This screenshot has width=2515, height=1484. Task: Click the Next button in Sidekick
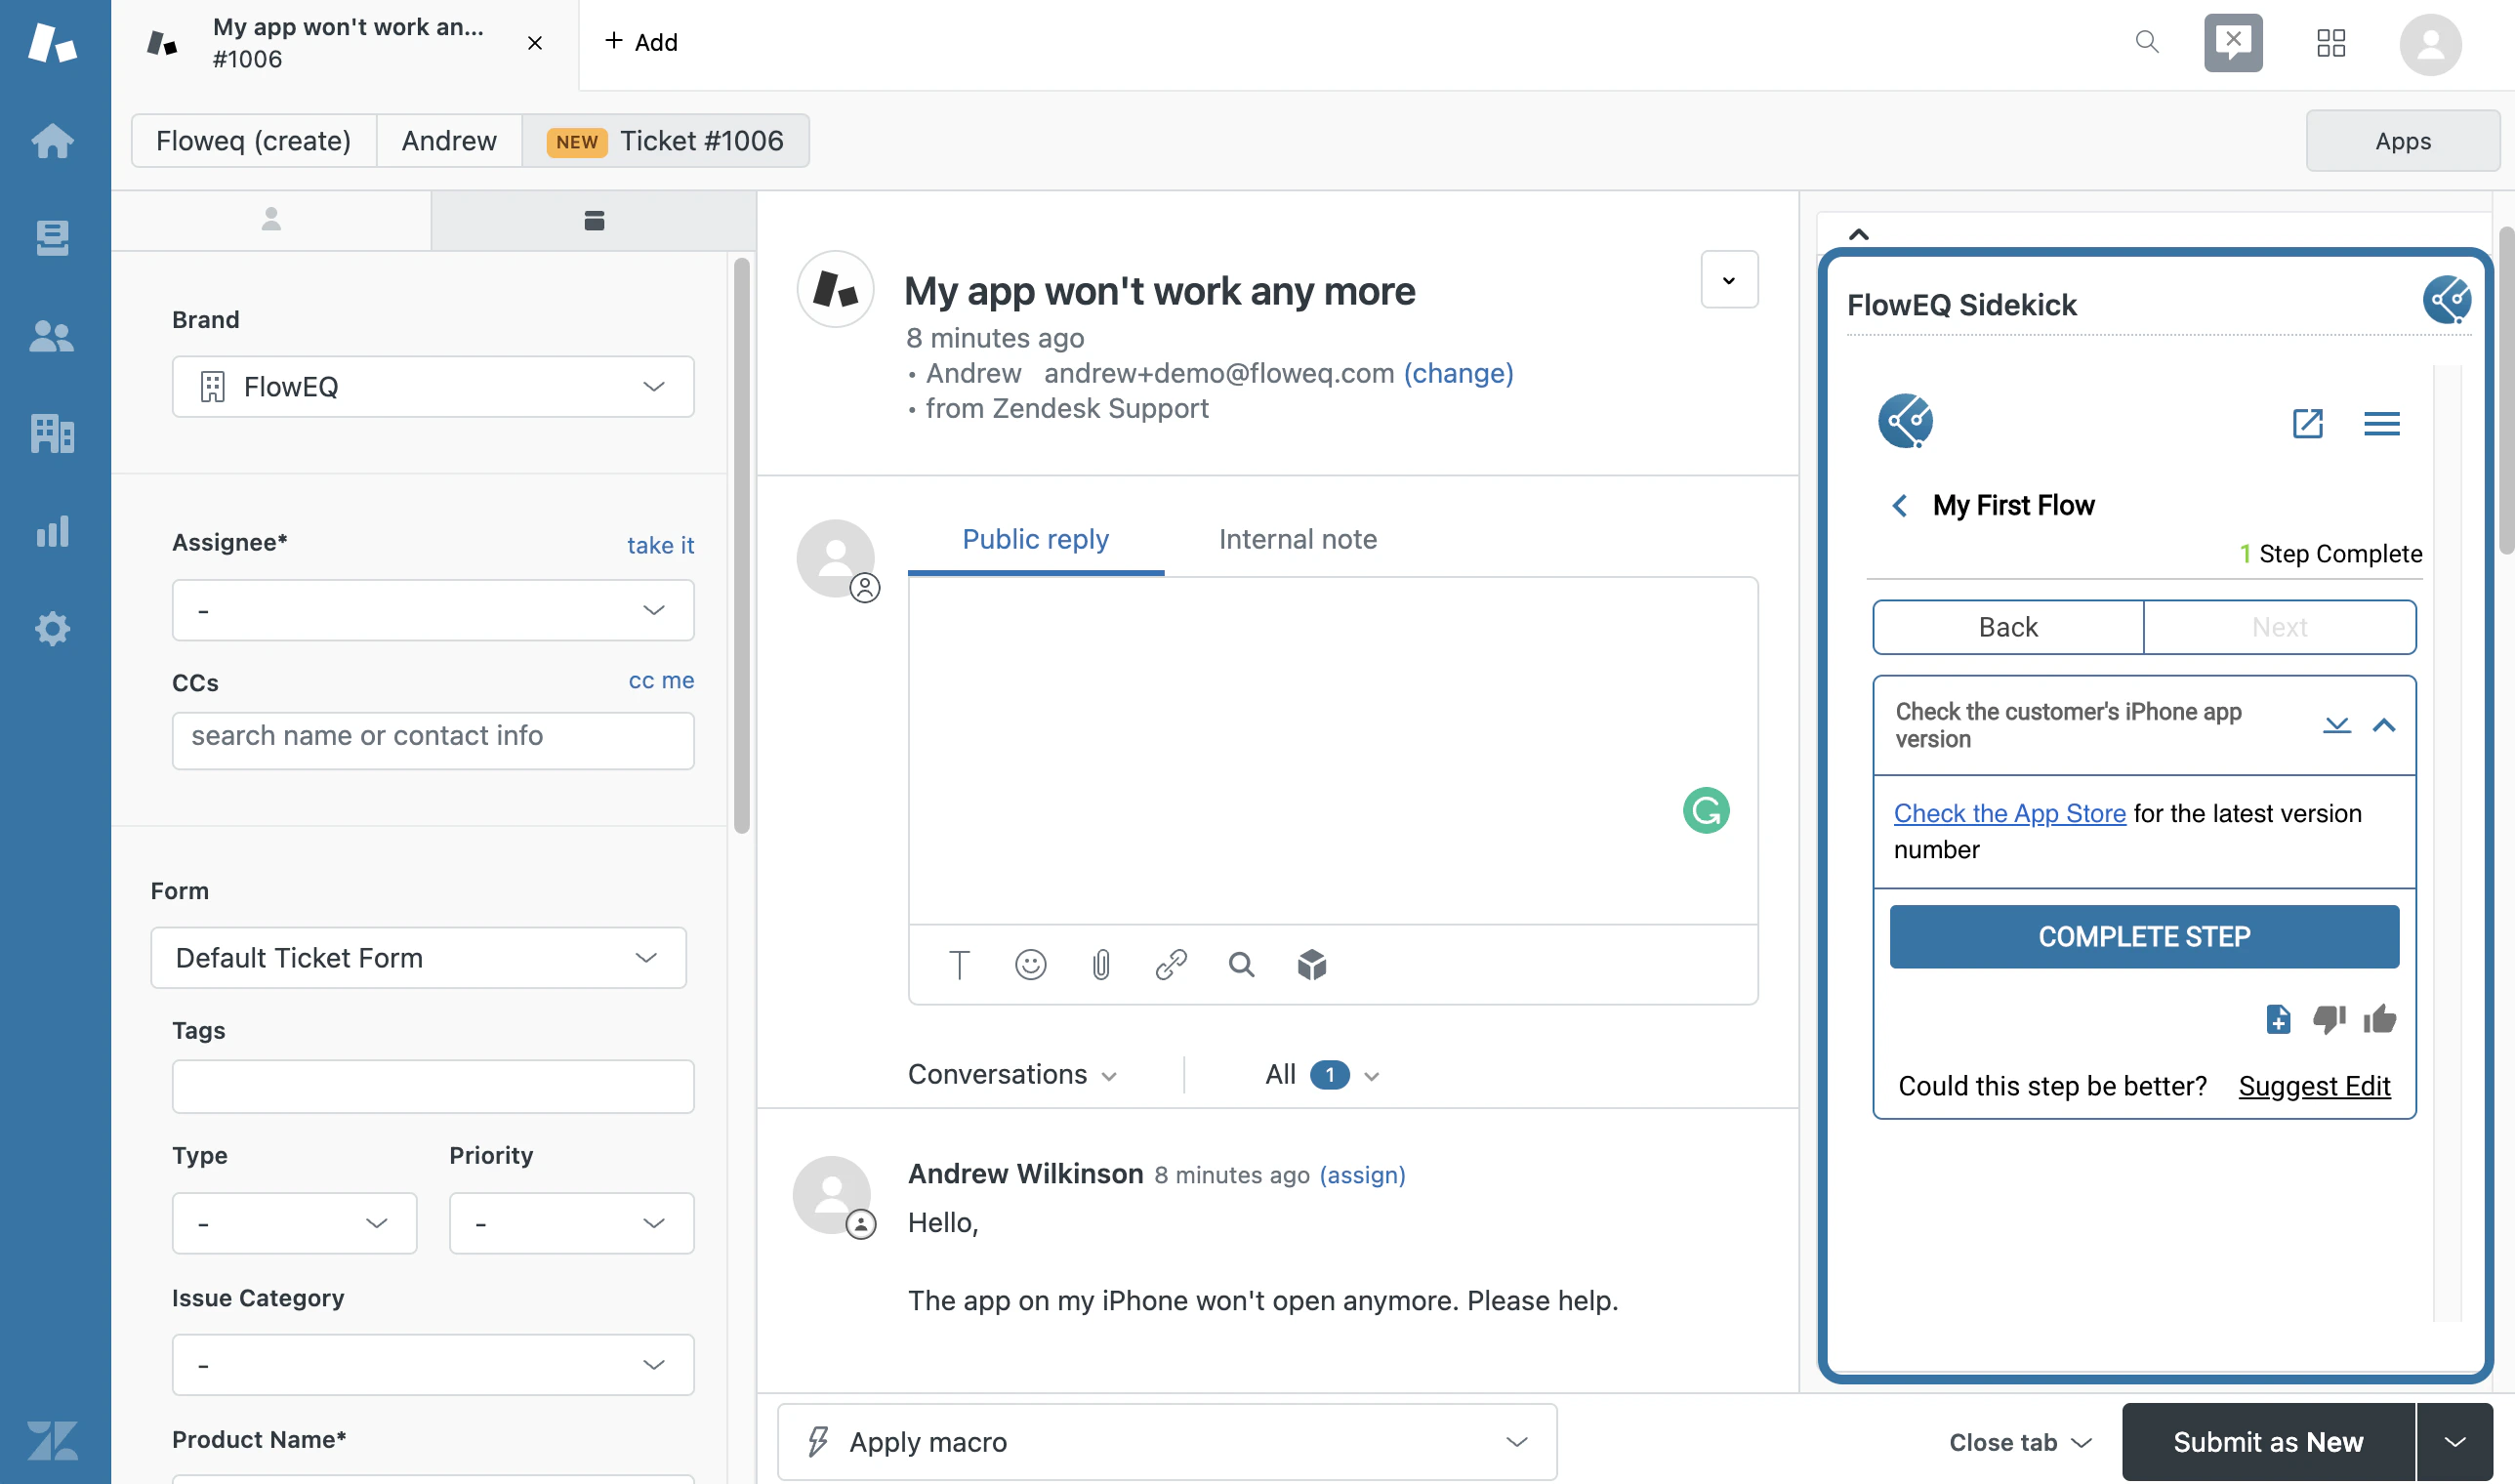[x=2279, y=627]
